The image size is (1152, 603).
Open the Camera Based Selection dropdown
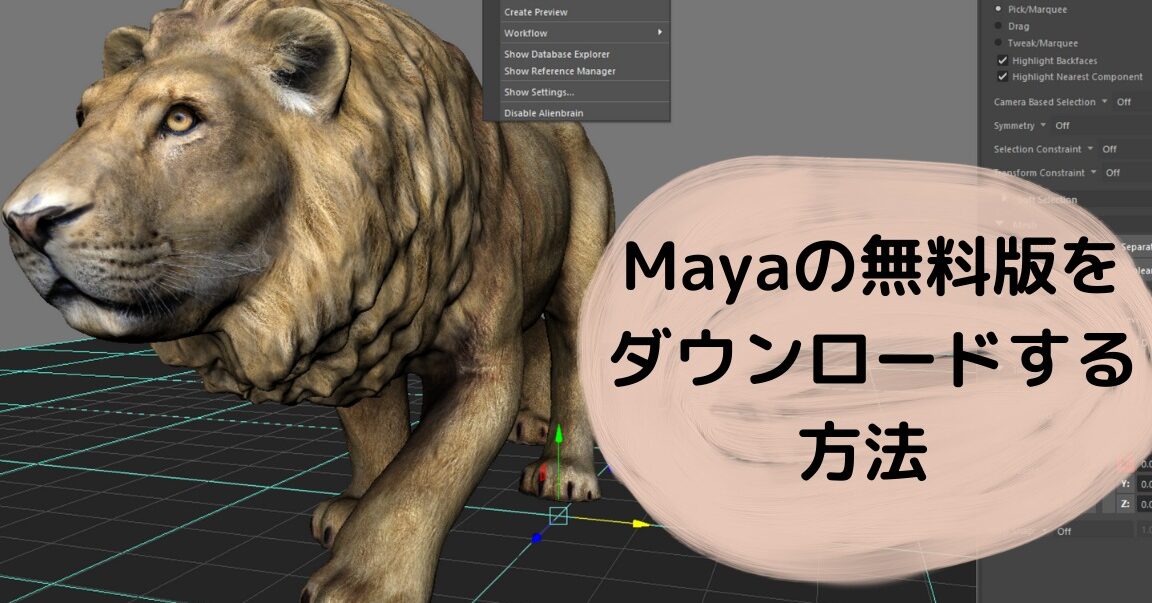click(x=1104, y=101)
